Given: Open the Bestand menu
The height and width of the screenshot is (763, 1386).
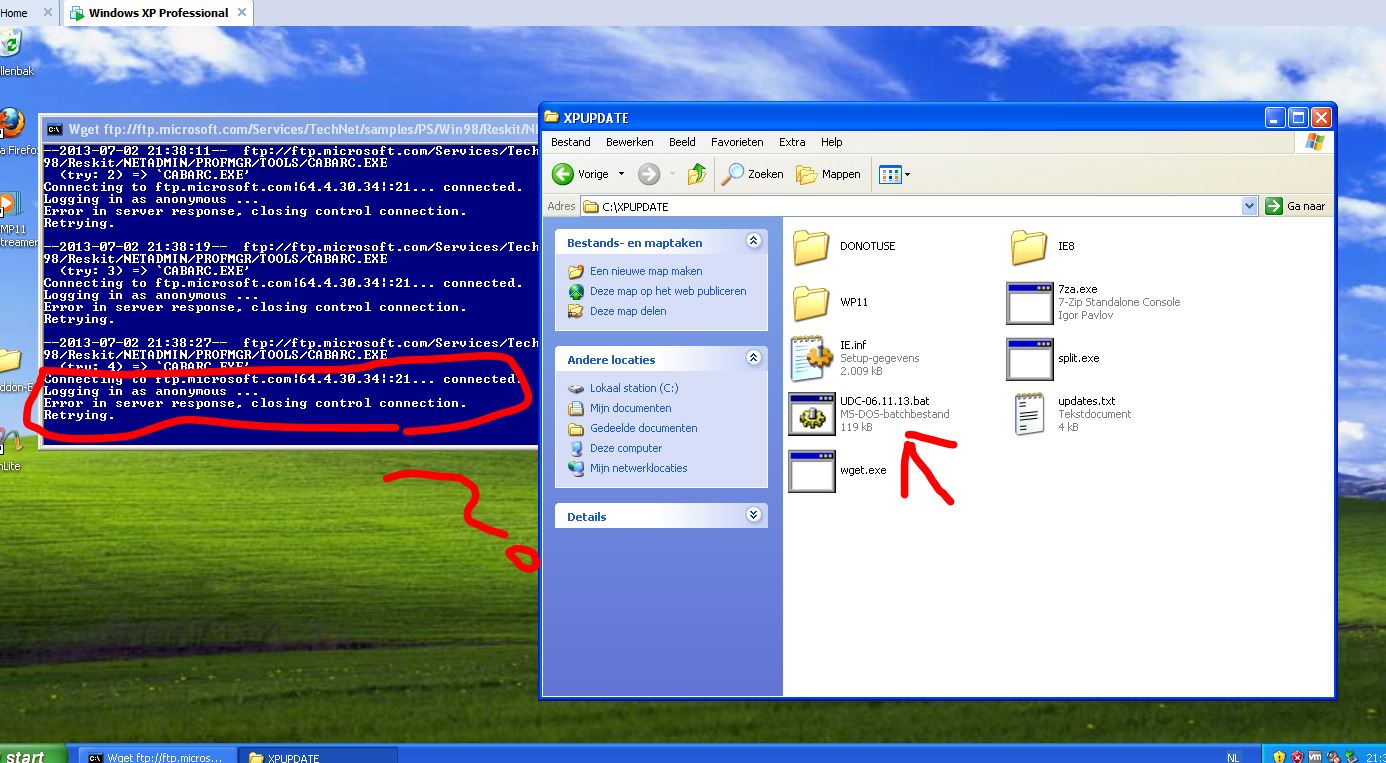Looking at the screenshot, I should 571,142.
